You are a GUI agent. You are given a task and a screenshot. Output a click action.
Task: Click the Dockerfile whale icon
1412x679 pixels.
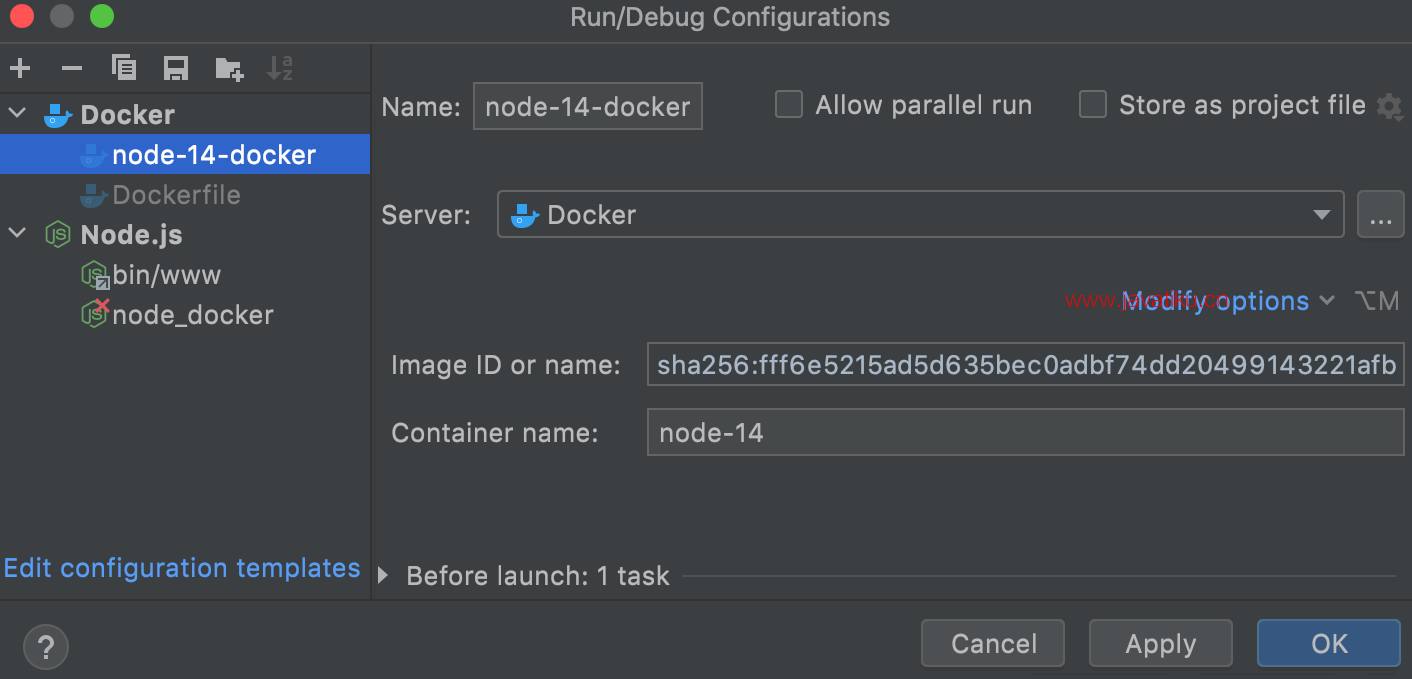tap(94, 195)
